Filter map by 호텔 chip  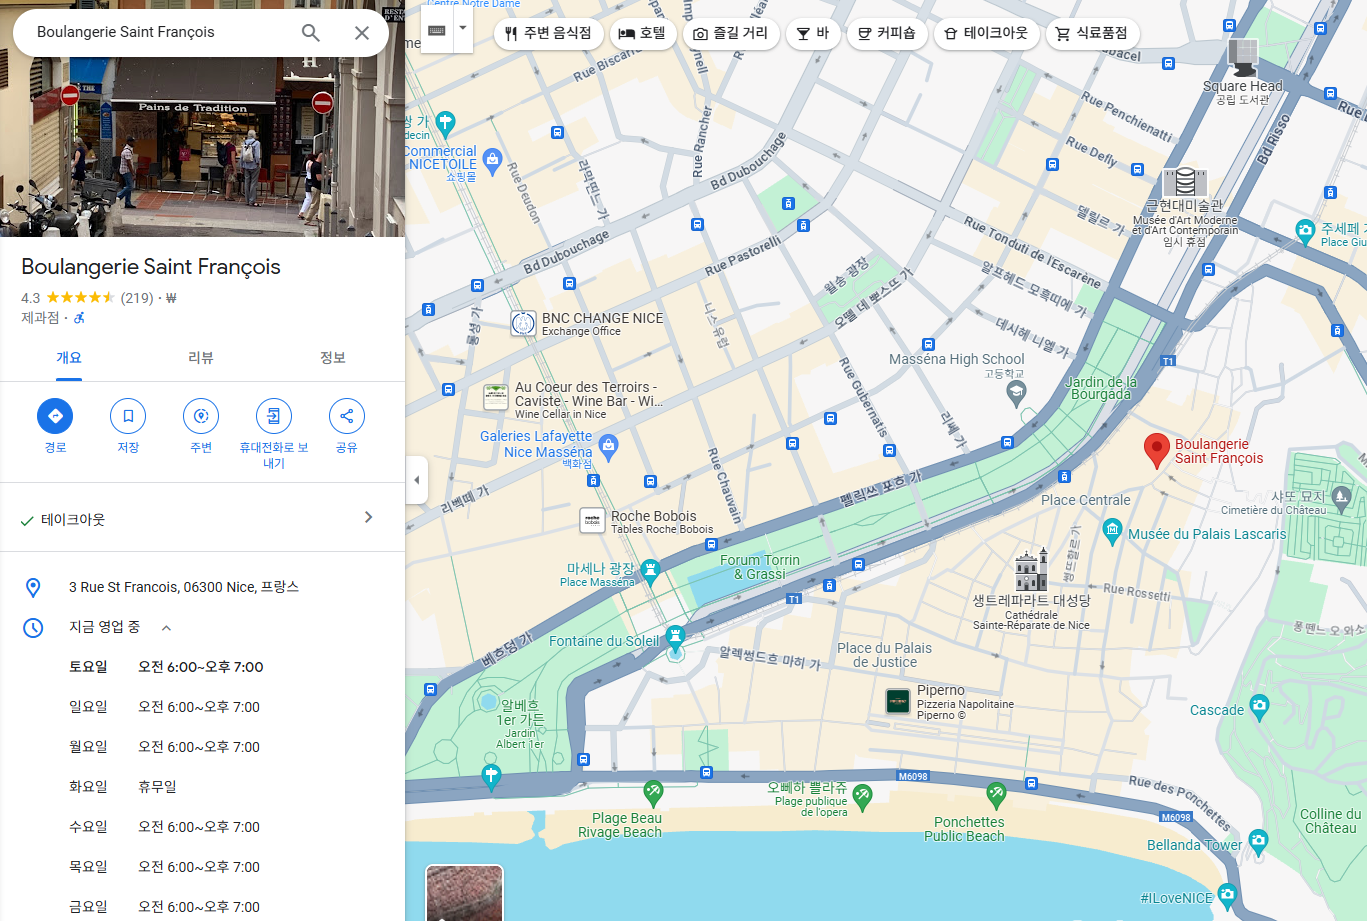642,33
